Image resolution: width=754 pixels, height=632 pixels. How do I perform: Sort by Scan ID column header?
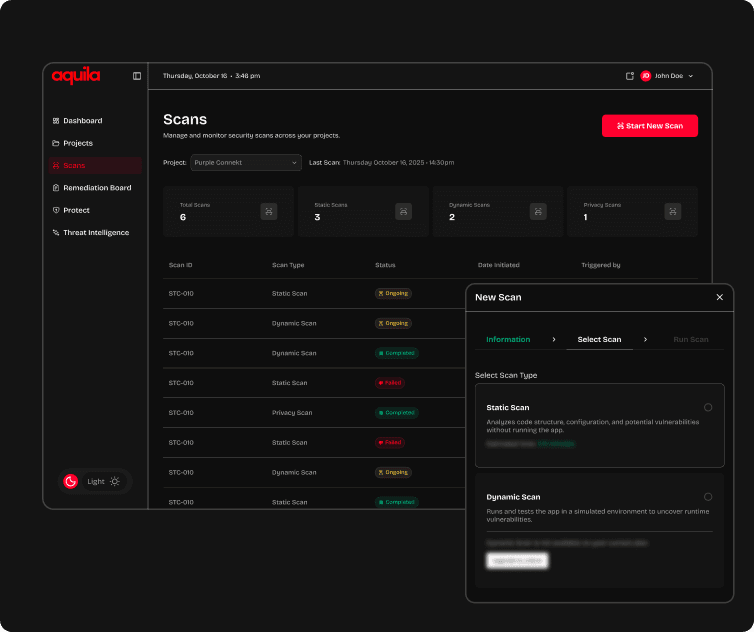tap(180, 265)
